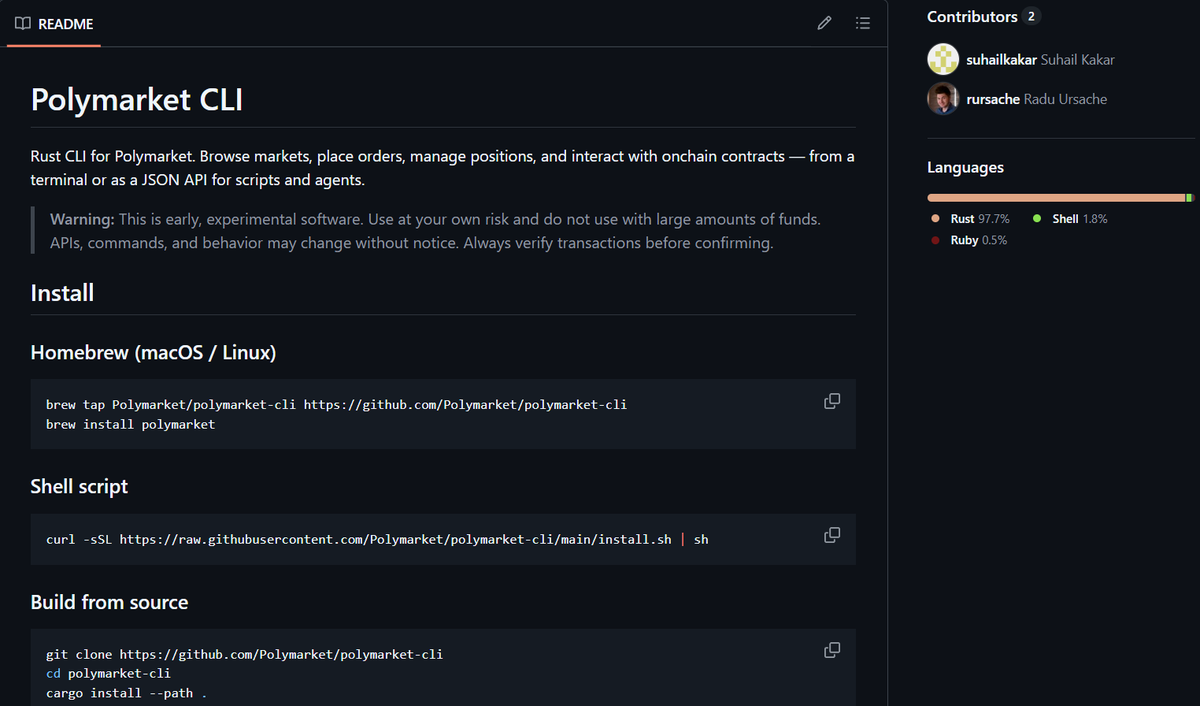Filter by Rust 97.7% language
The image size is (1200, 706).
coord(979,219)
